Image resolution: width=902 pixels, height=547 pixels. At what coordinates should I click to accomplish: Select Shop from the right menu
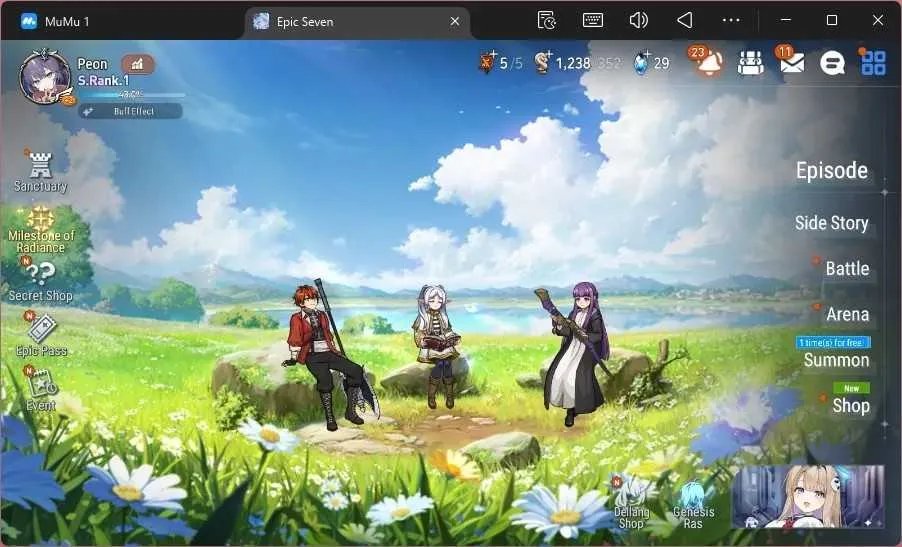851,406
